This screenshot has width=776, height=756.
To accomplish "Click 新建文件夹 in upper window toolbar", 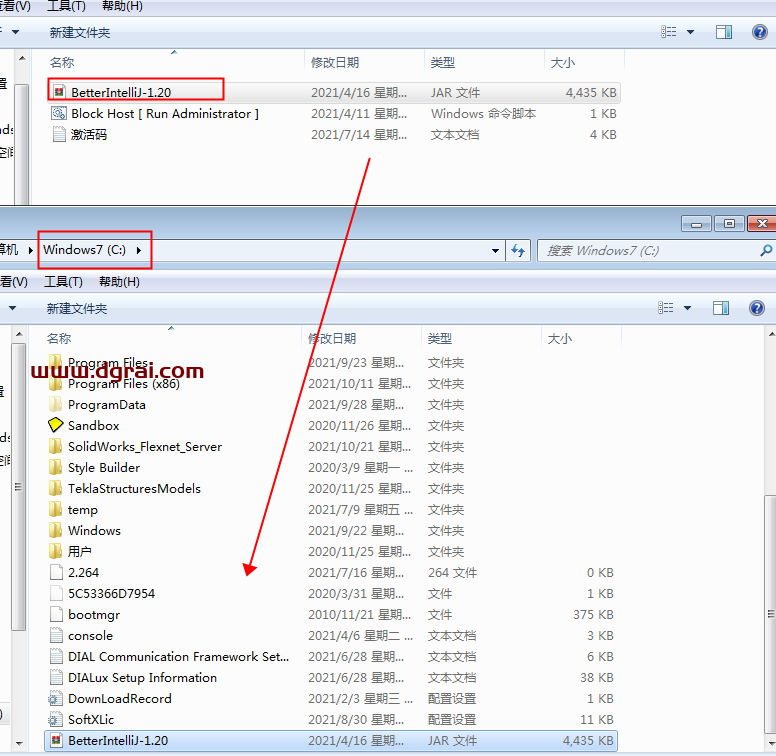I will pyautogui.click(x=80, y=33).
